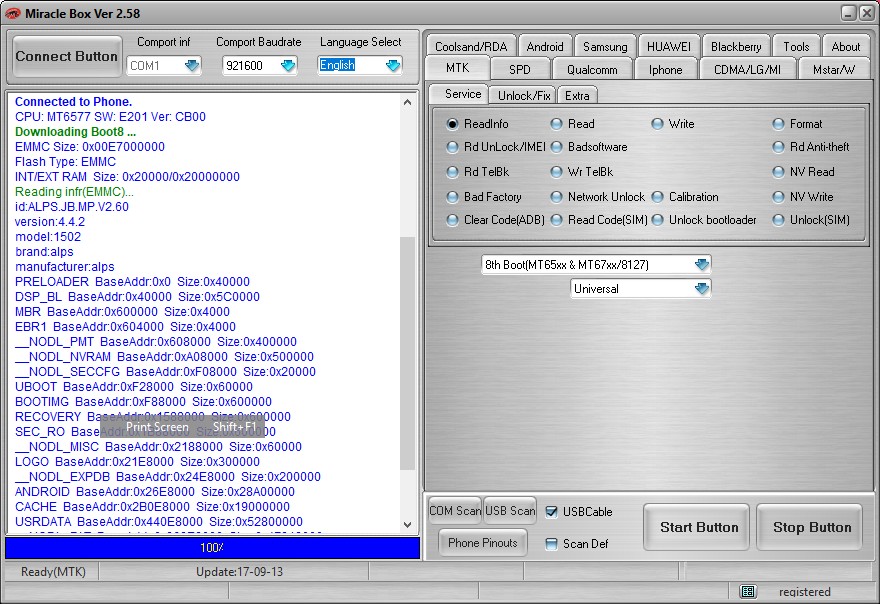880x604 pixels.
Task: Open the Samsung tab
Action: tap(605, 47)
